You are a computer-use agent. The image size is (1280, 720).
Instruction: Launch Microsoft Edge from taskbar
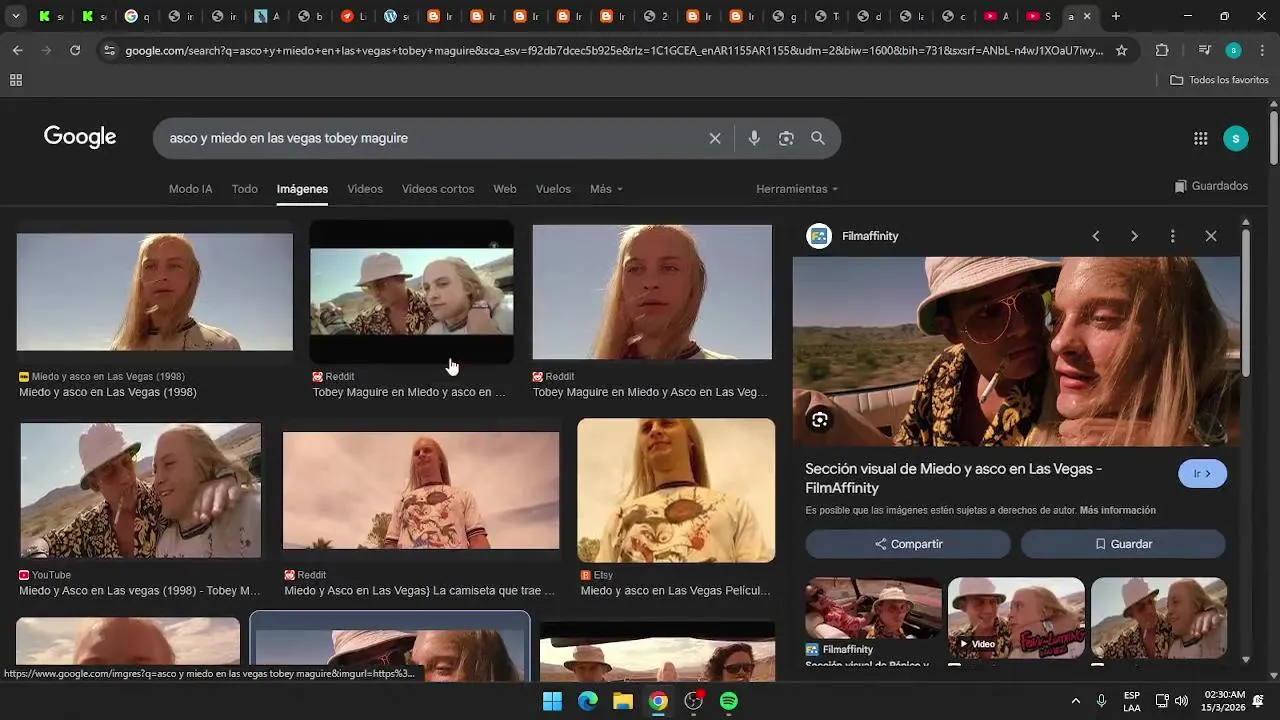588,701
